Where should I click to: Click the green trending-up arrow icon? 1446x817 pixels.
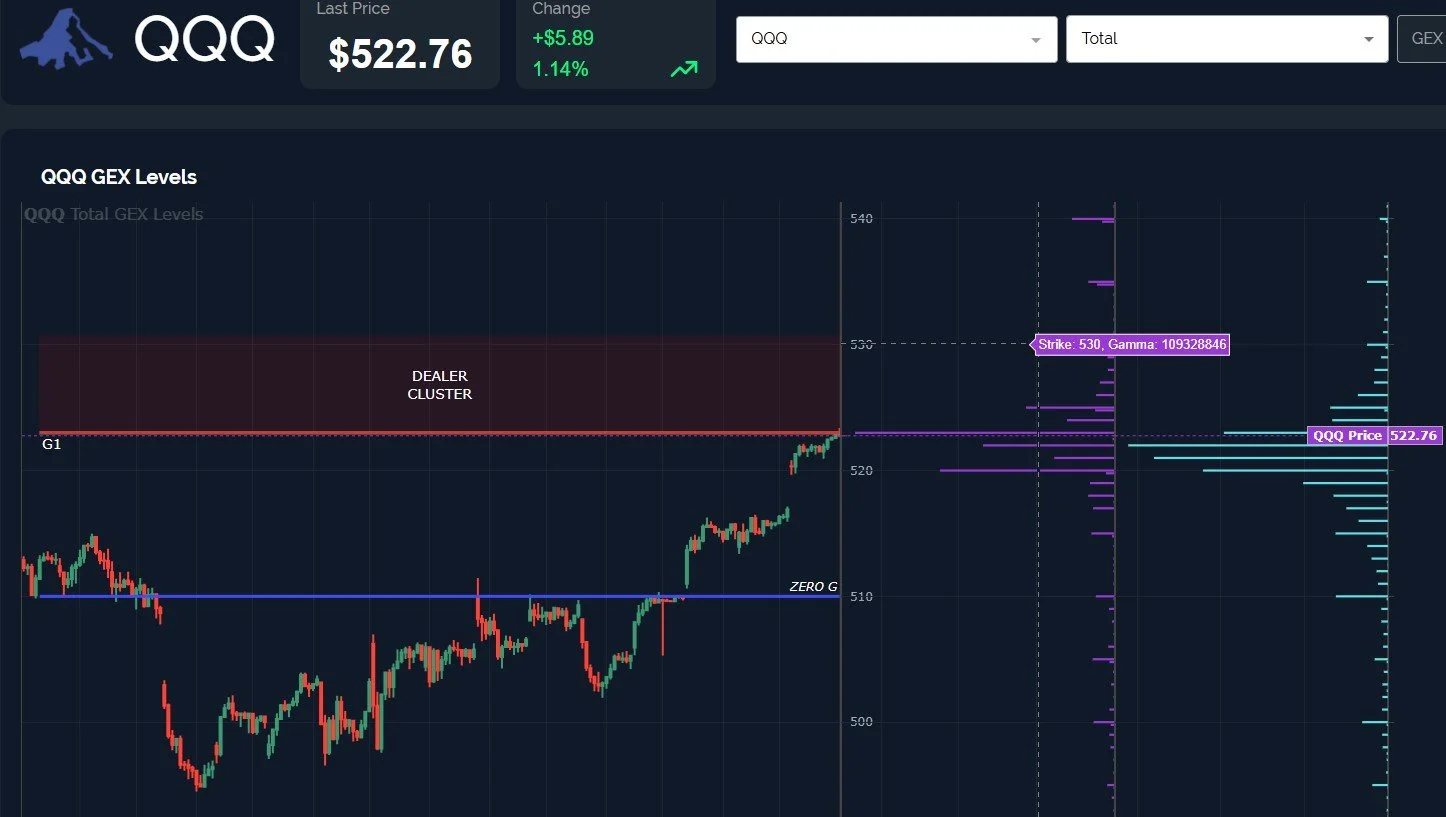[x=684, y=69]
